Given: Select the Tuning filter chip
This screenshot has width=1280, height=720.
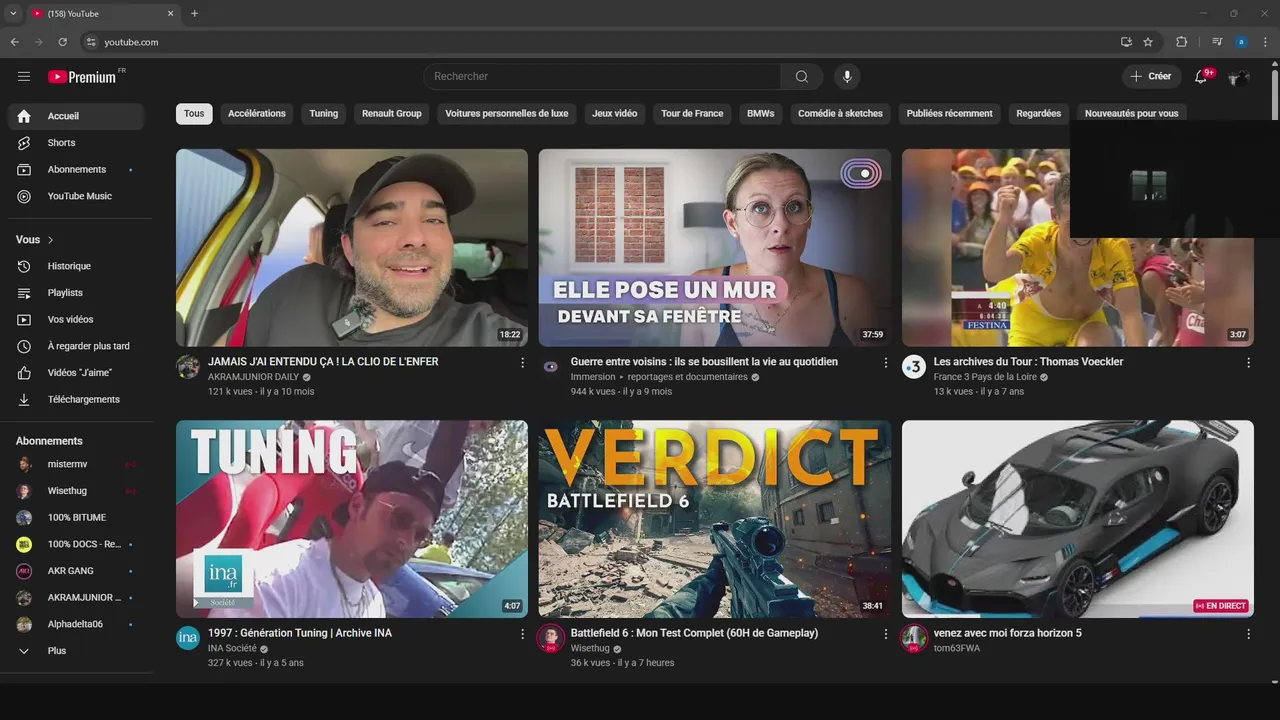Looking at the screenshot, I should tap(324, 114).
